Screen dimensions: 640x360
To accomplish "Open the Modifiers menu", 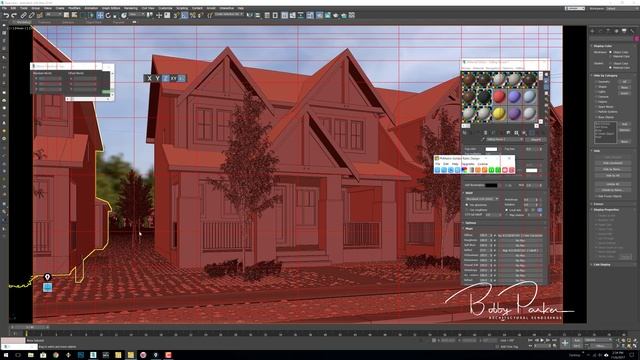I will point(74,8).
